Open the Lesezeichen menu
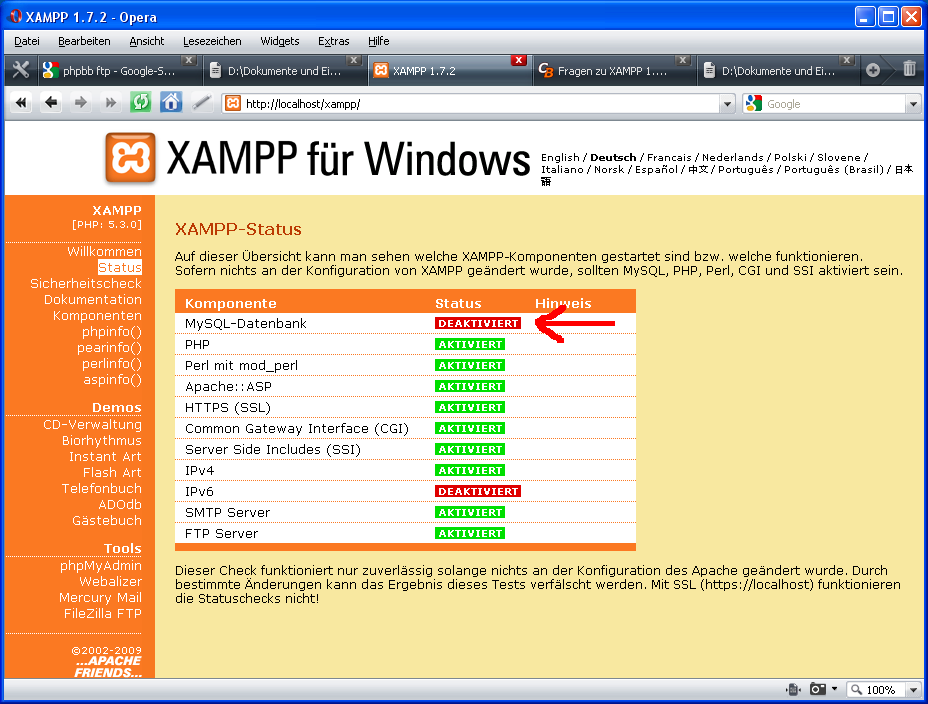Screen dimensions: 928x704 (212, 41)
